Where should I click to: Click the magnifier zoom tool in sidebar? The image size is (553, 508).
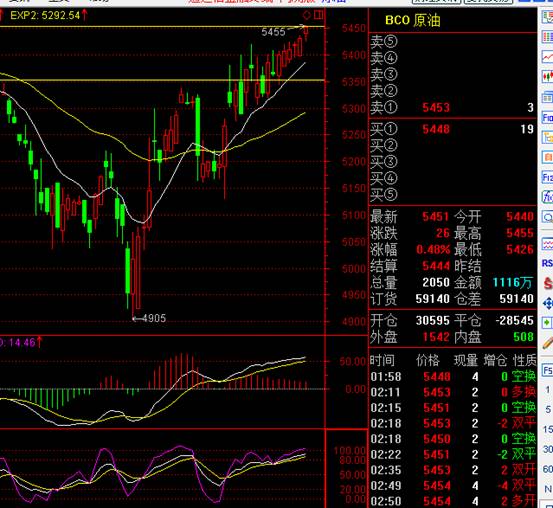(547, 217)
